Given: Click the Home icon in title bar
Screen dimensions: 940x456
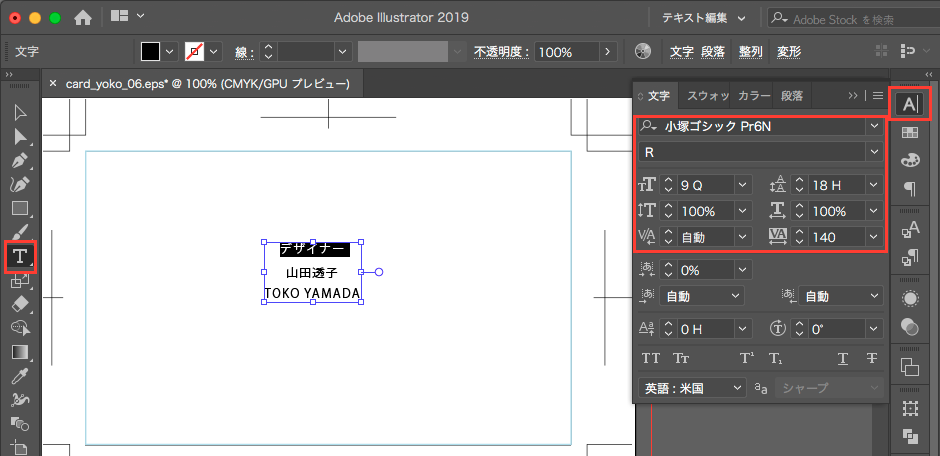Looking at the screenshot, I should [x=83, y=17].
